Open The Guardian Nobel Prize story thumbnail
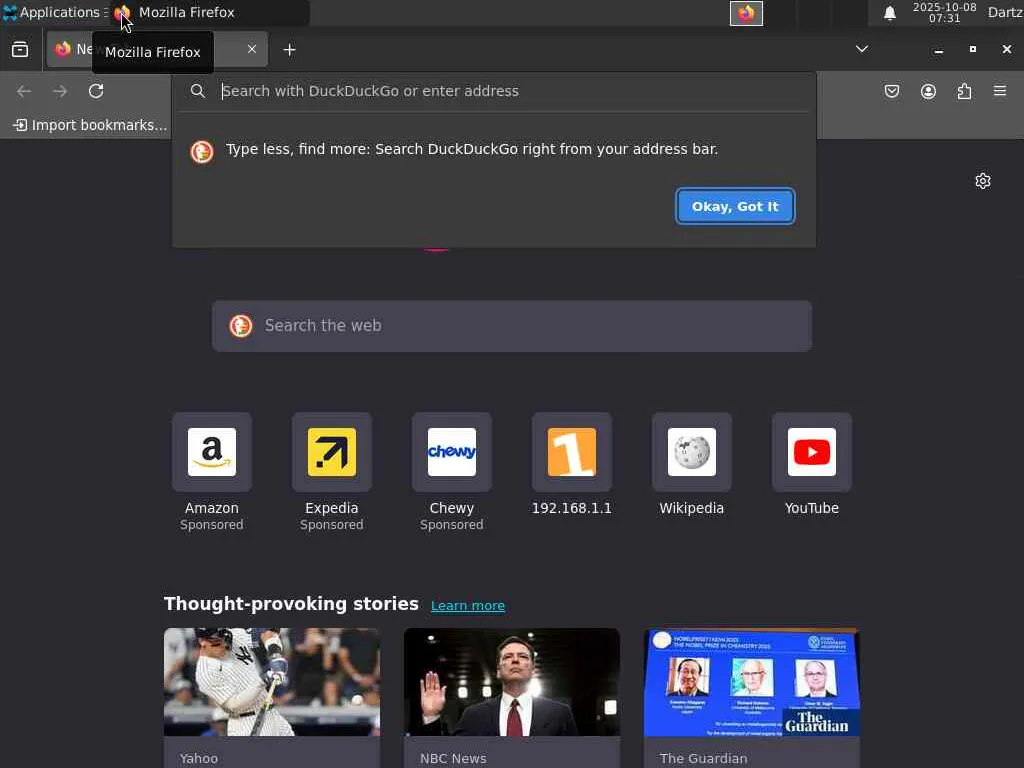Viewport: 1024px width, 768px height. click(x=752, y=682)
